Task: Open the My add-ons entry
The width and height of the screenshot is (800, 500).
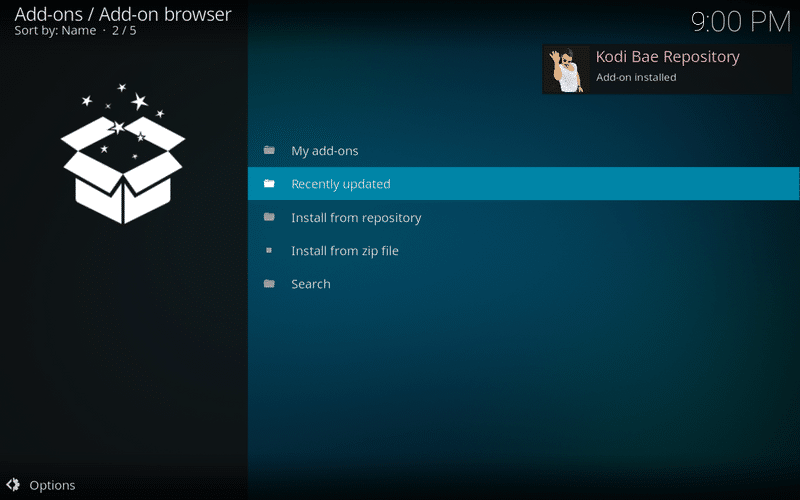Action: coord(324,151)
